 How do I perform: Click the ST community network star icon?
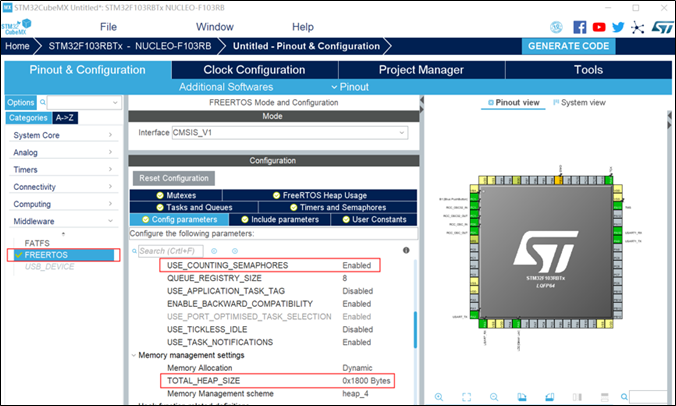point(637,28)
